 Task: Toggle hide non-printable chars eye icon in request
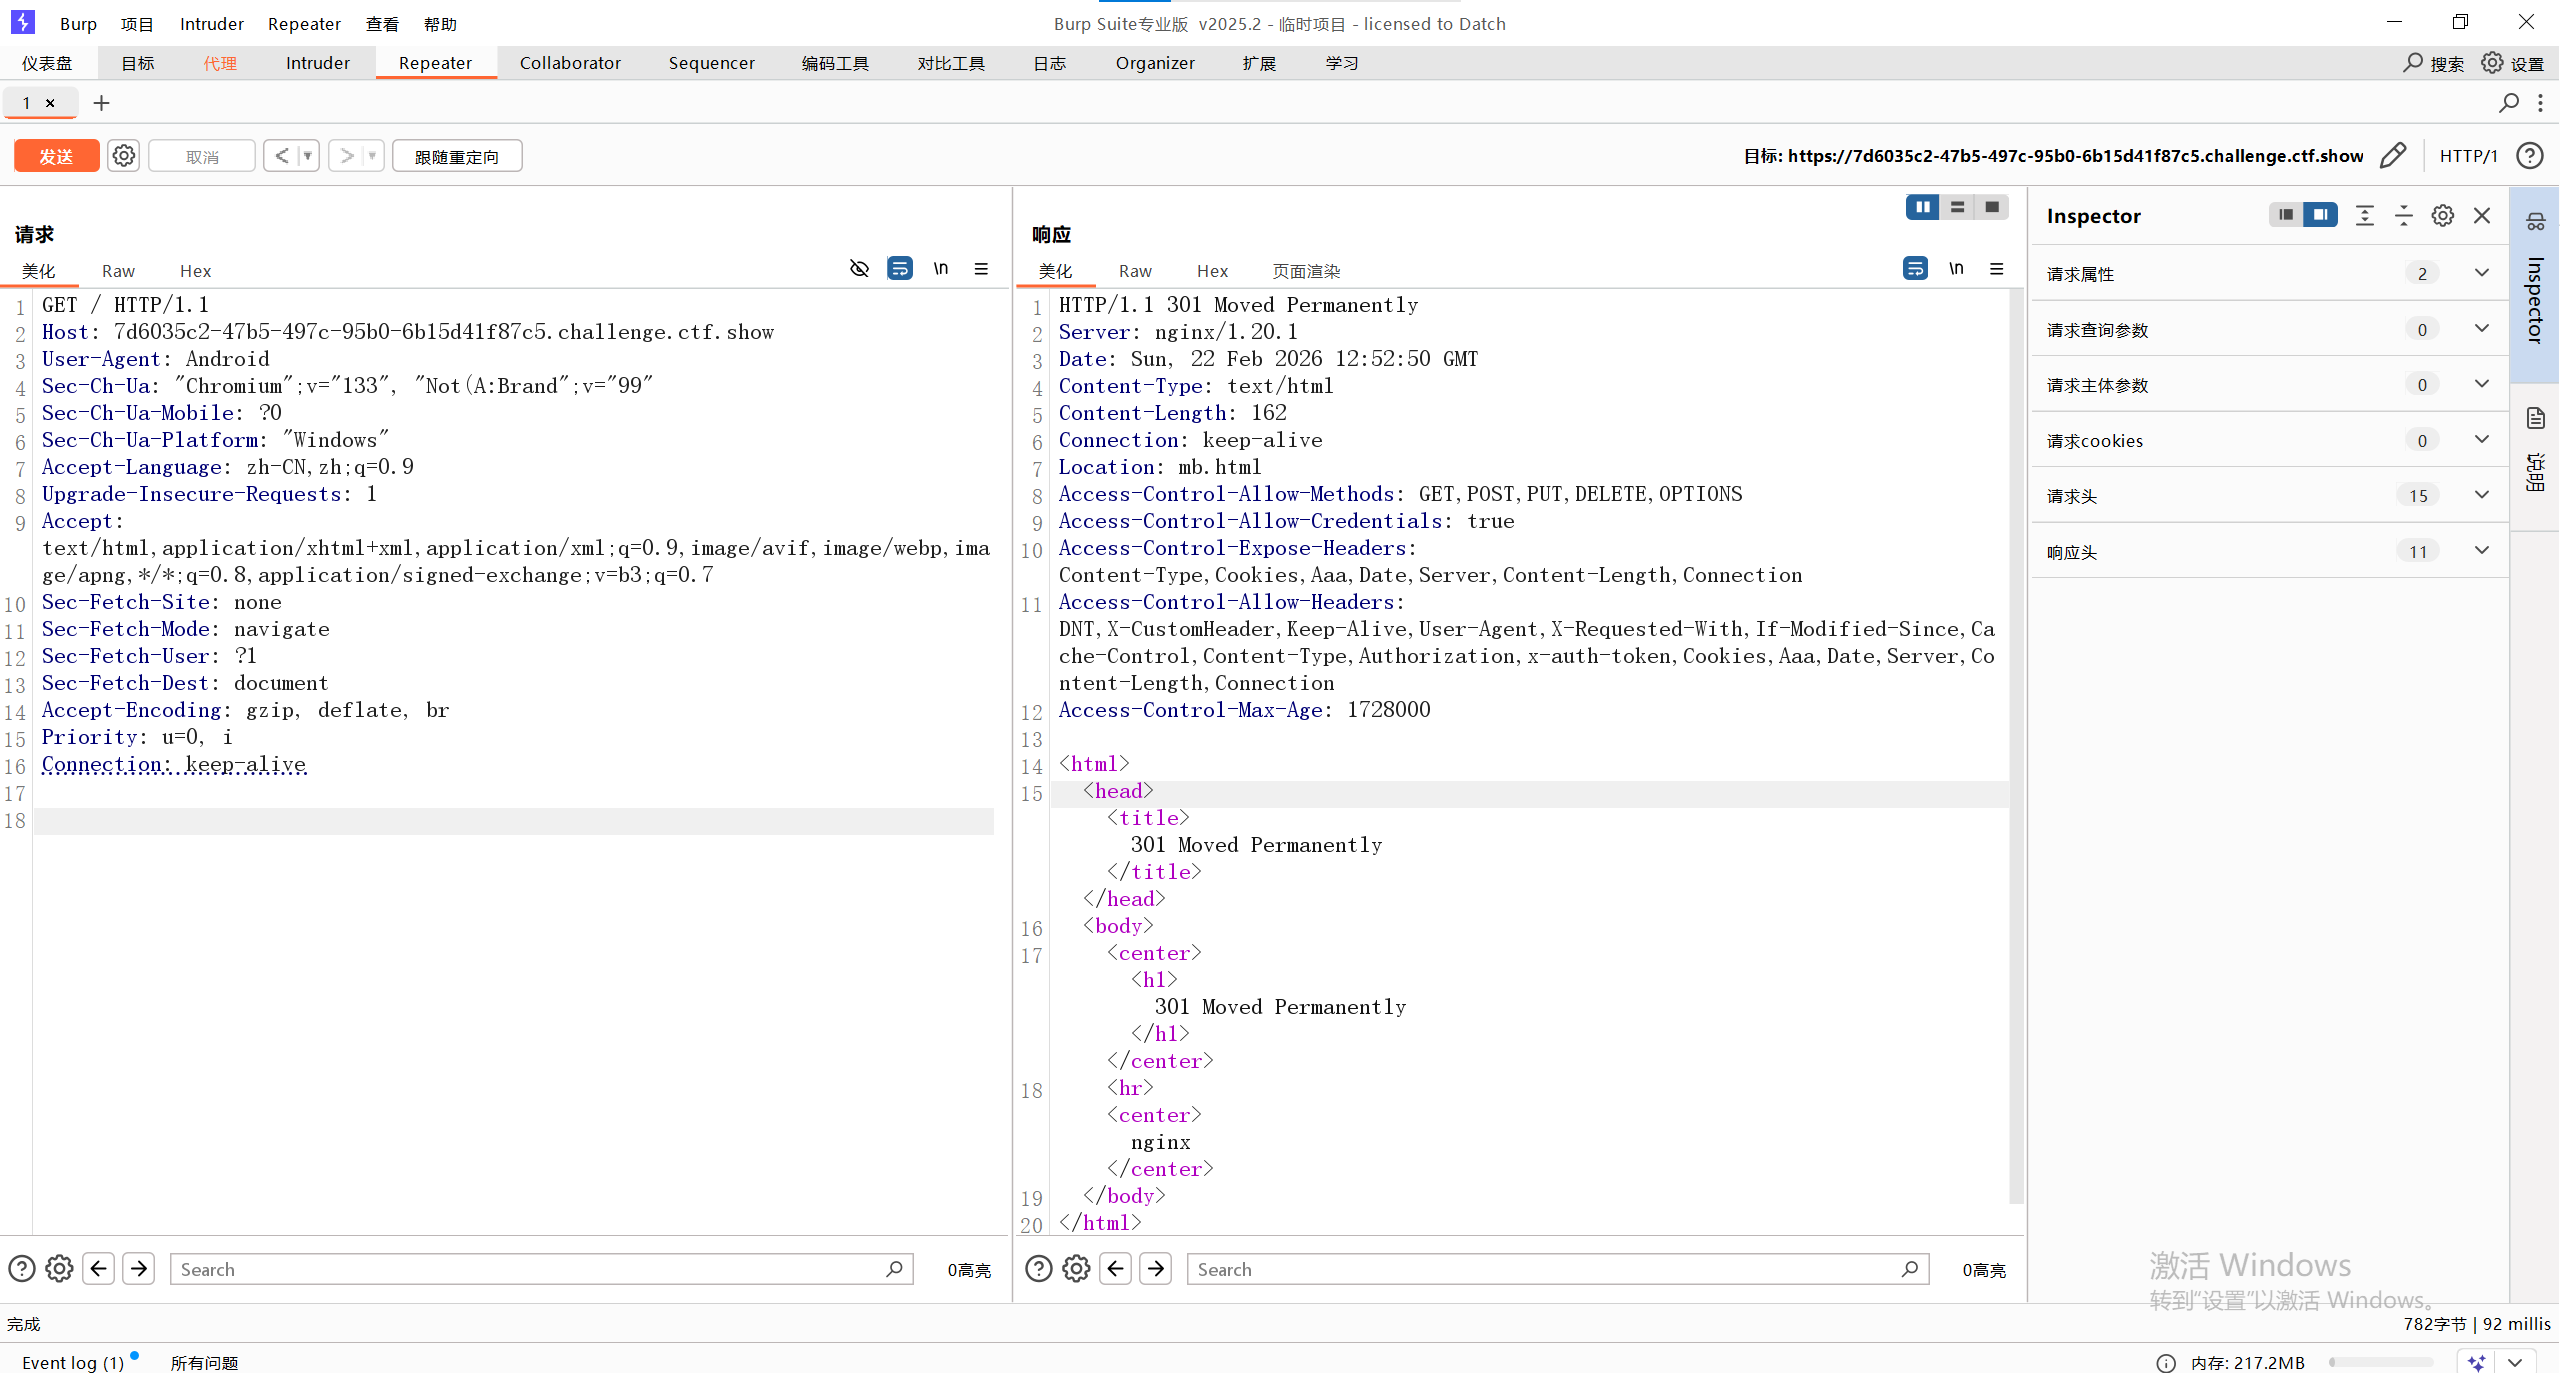(859, 269)
